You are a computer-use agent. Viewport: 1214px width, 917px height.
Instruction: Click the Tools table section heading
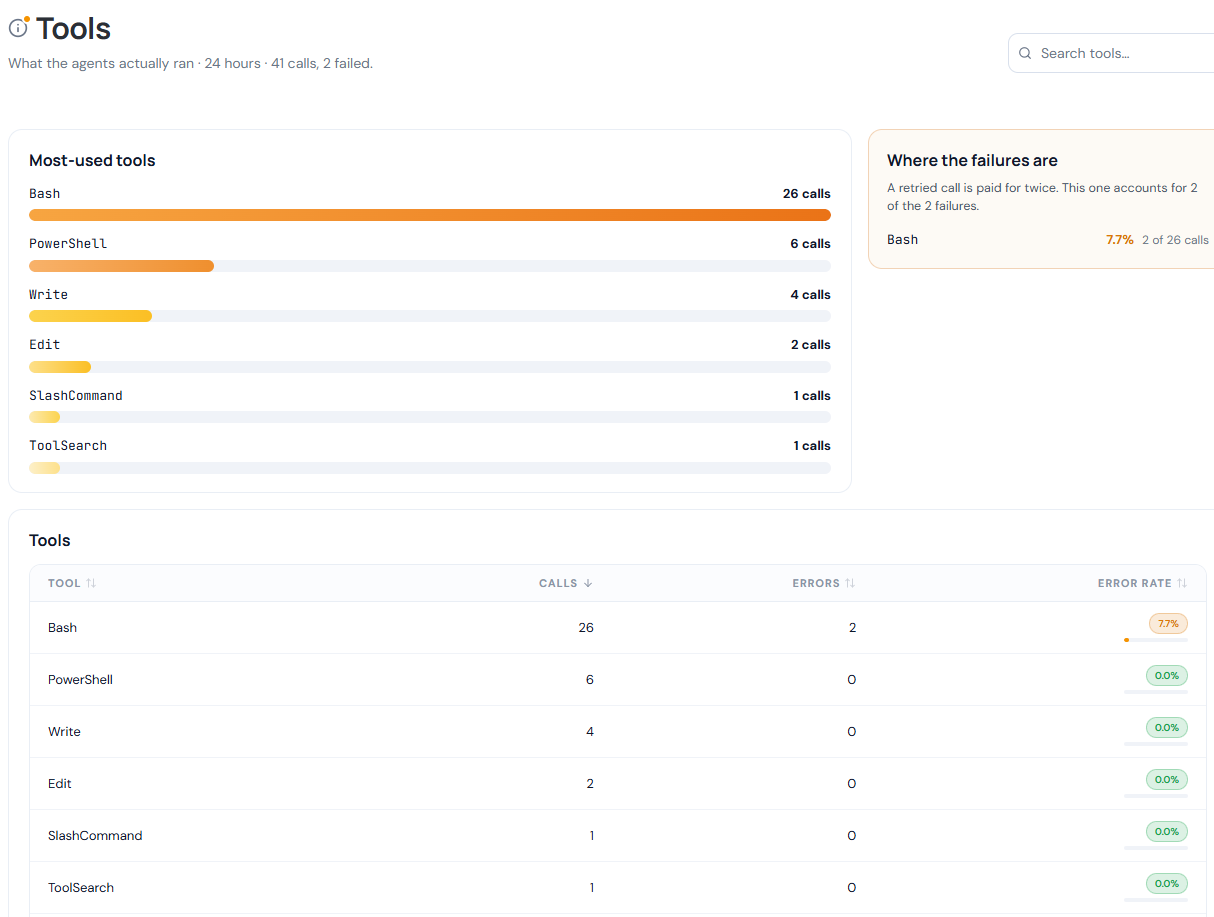tap(50, 540)
